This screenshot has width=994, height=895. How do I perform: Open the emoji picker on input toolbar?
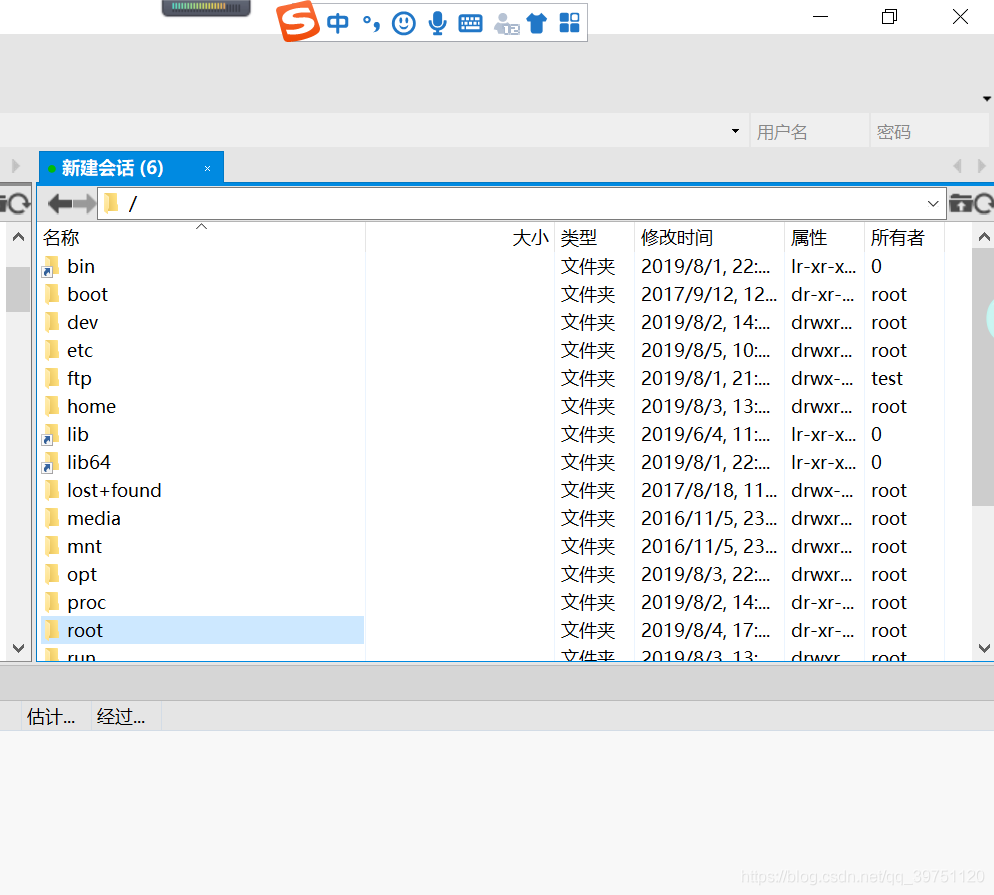[403, 22]
